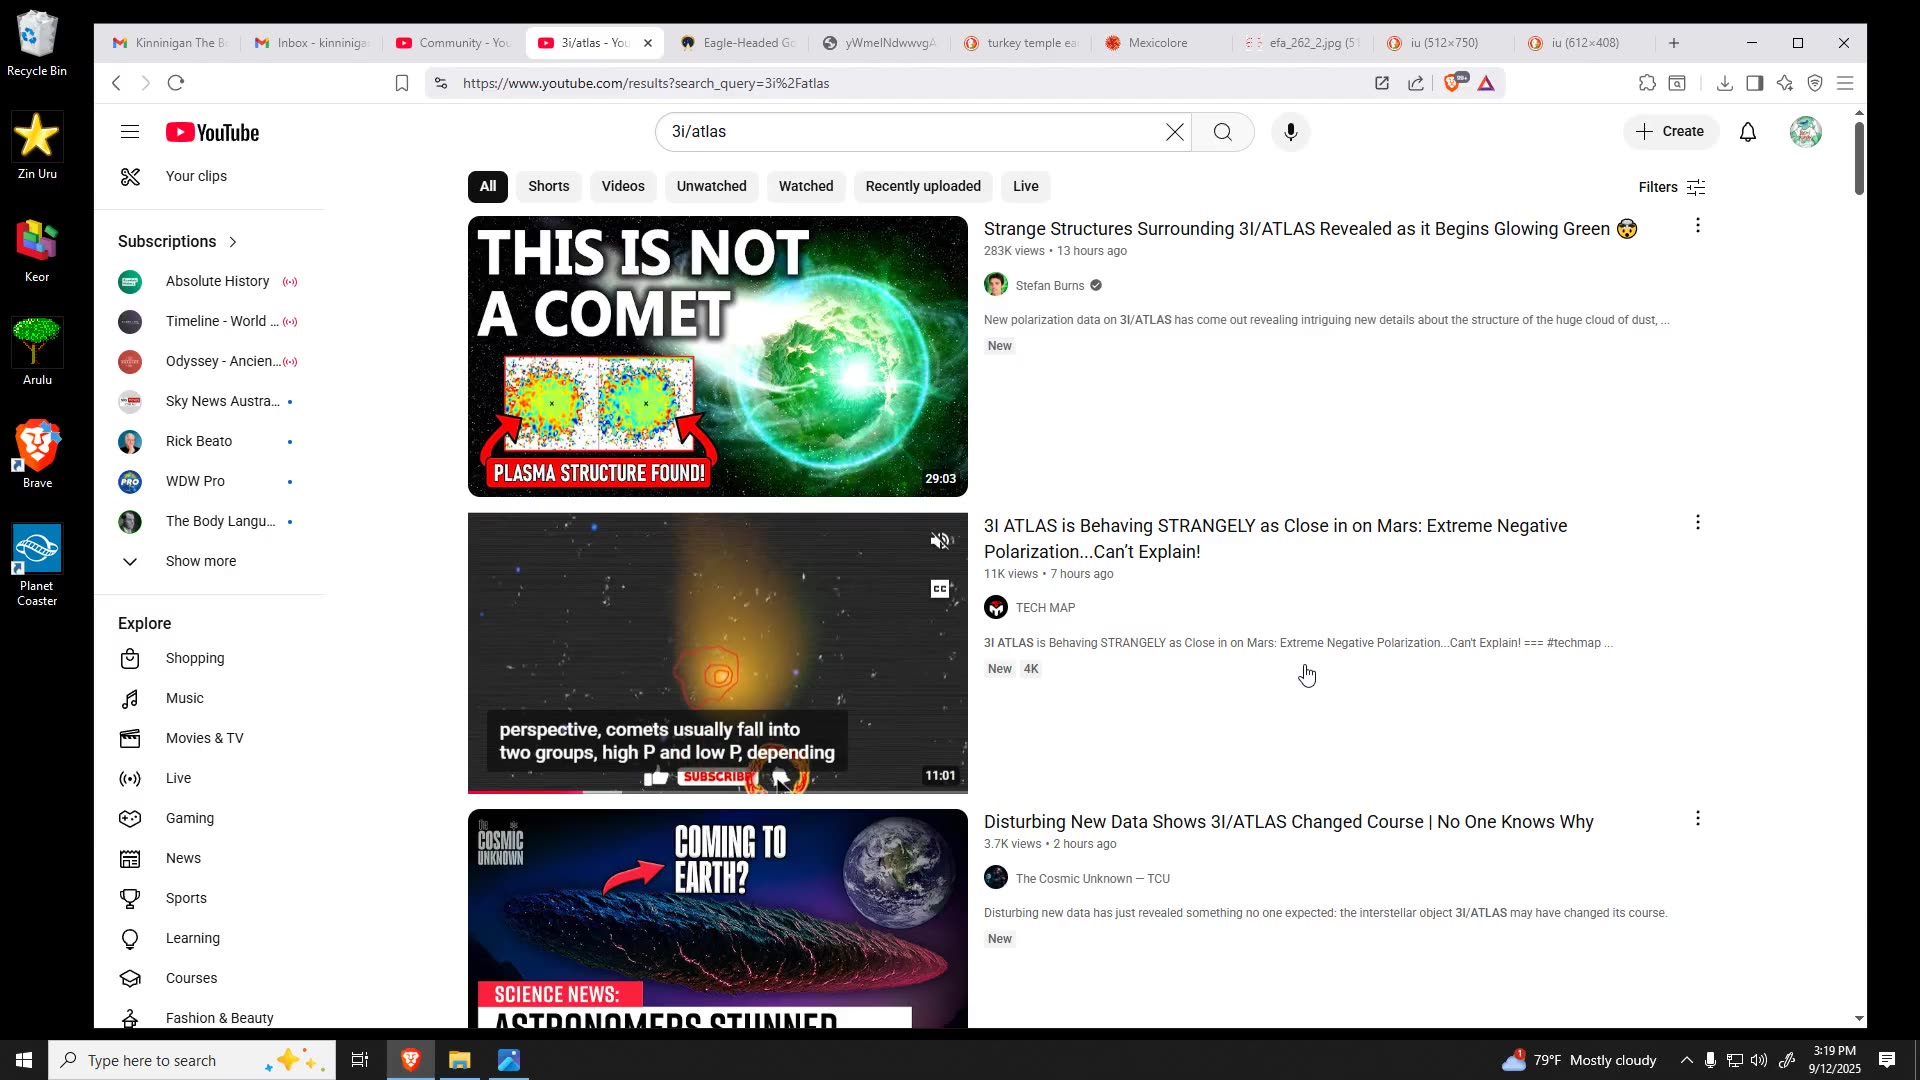1920x1080 pixels.
Task: Open Your clips from the sidebar
Action: pyautogui.click(x=196, y=176)
